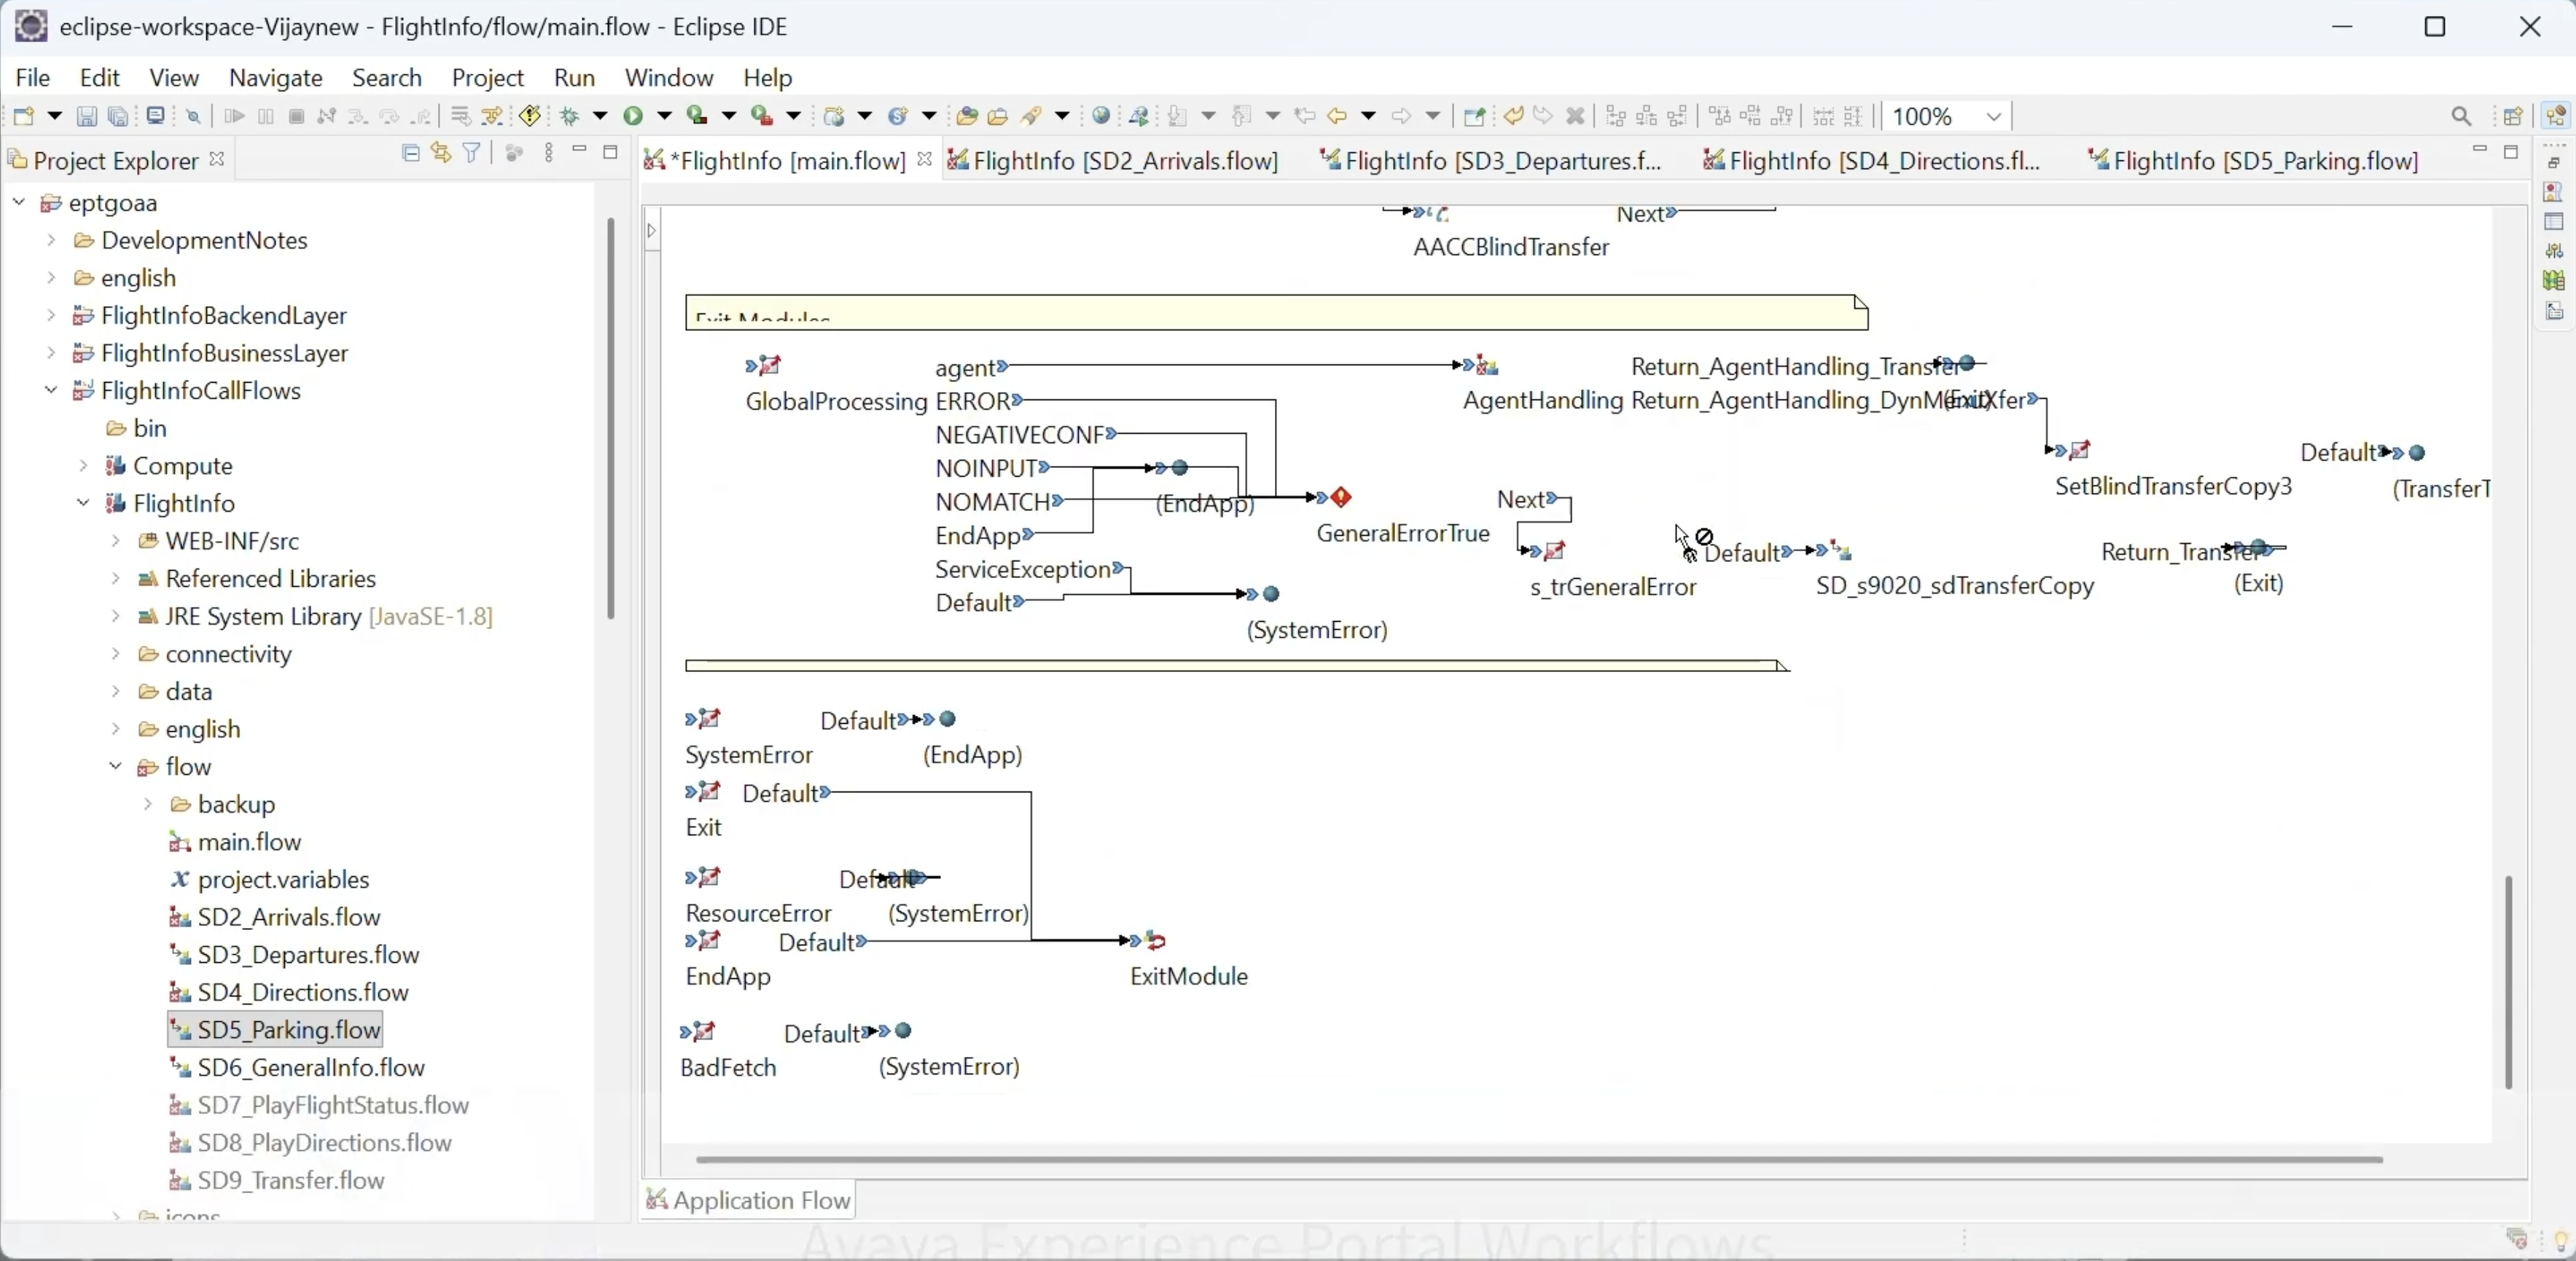Open the Debug configurations dropdown arrow
Screen dimensions: 2576x1261
coord(600,117)
